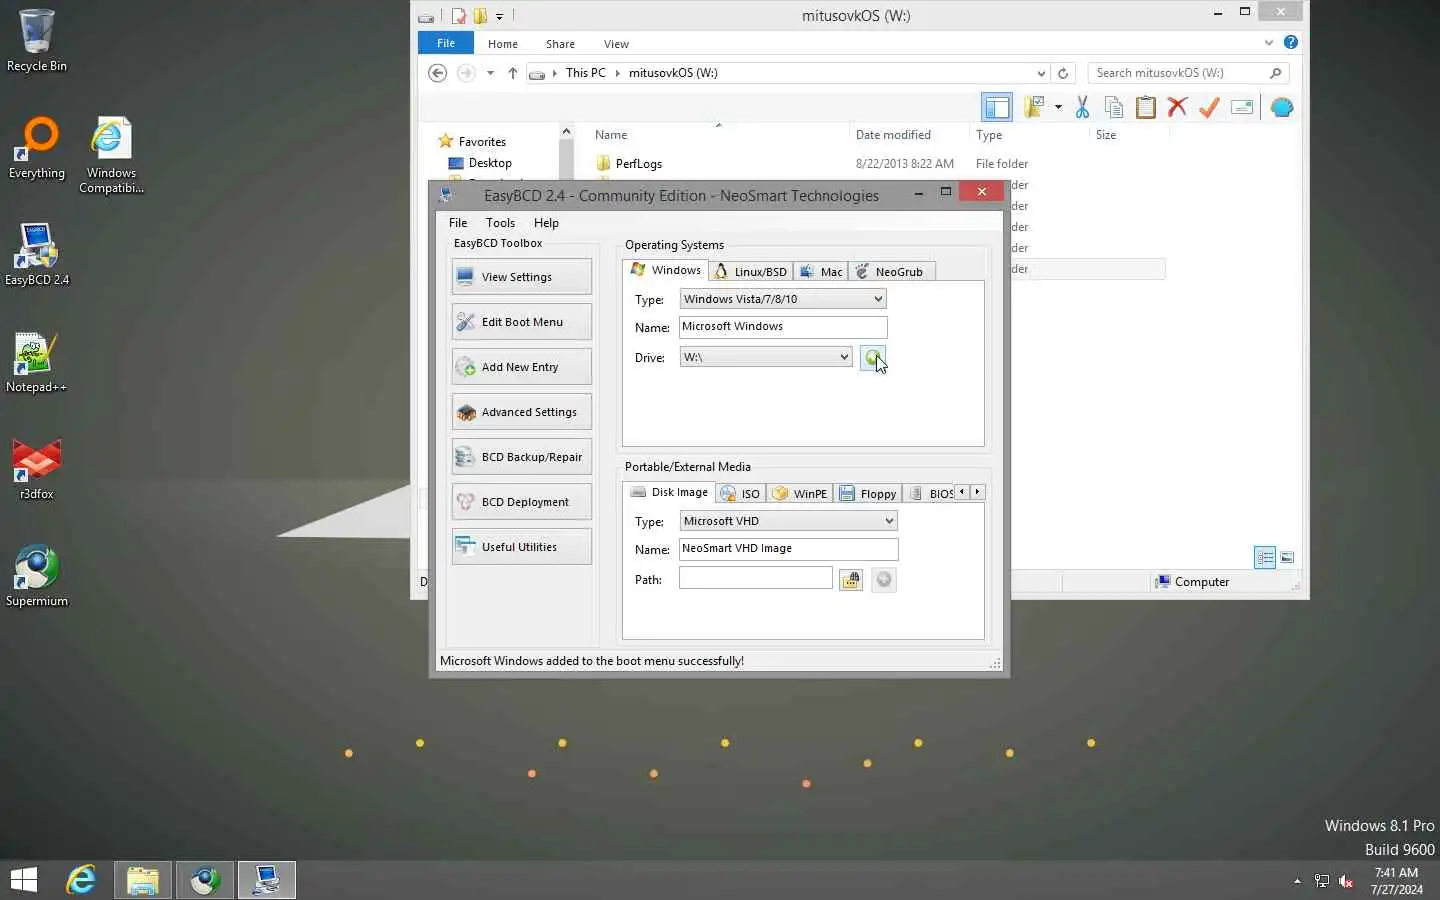Select the Disk Image tab
The height and width of the screenshot is (900, 1440).
coord(669,492)
